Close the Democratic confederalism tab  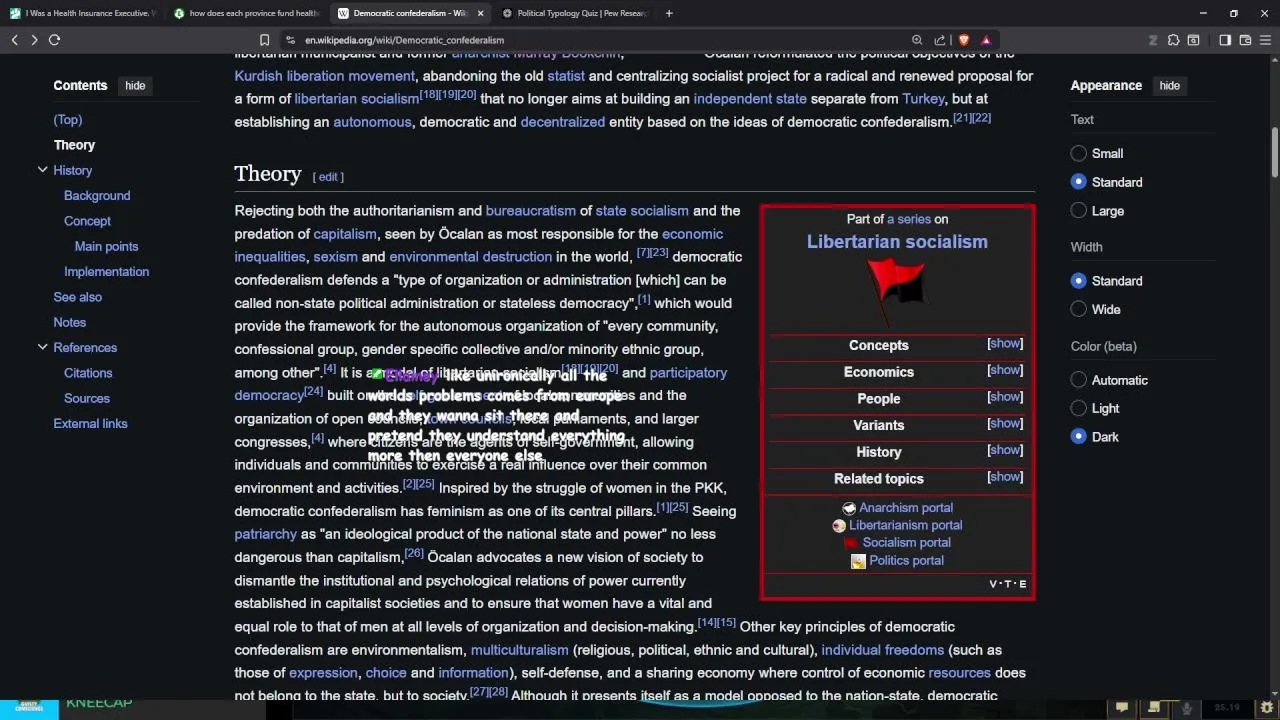481,13
